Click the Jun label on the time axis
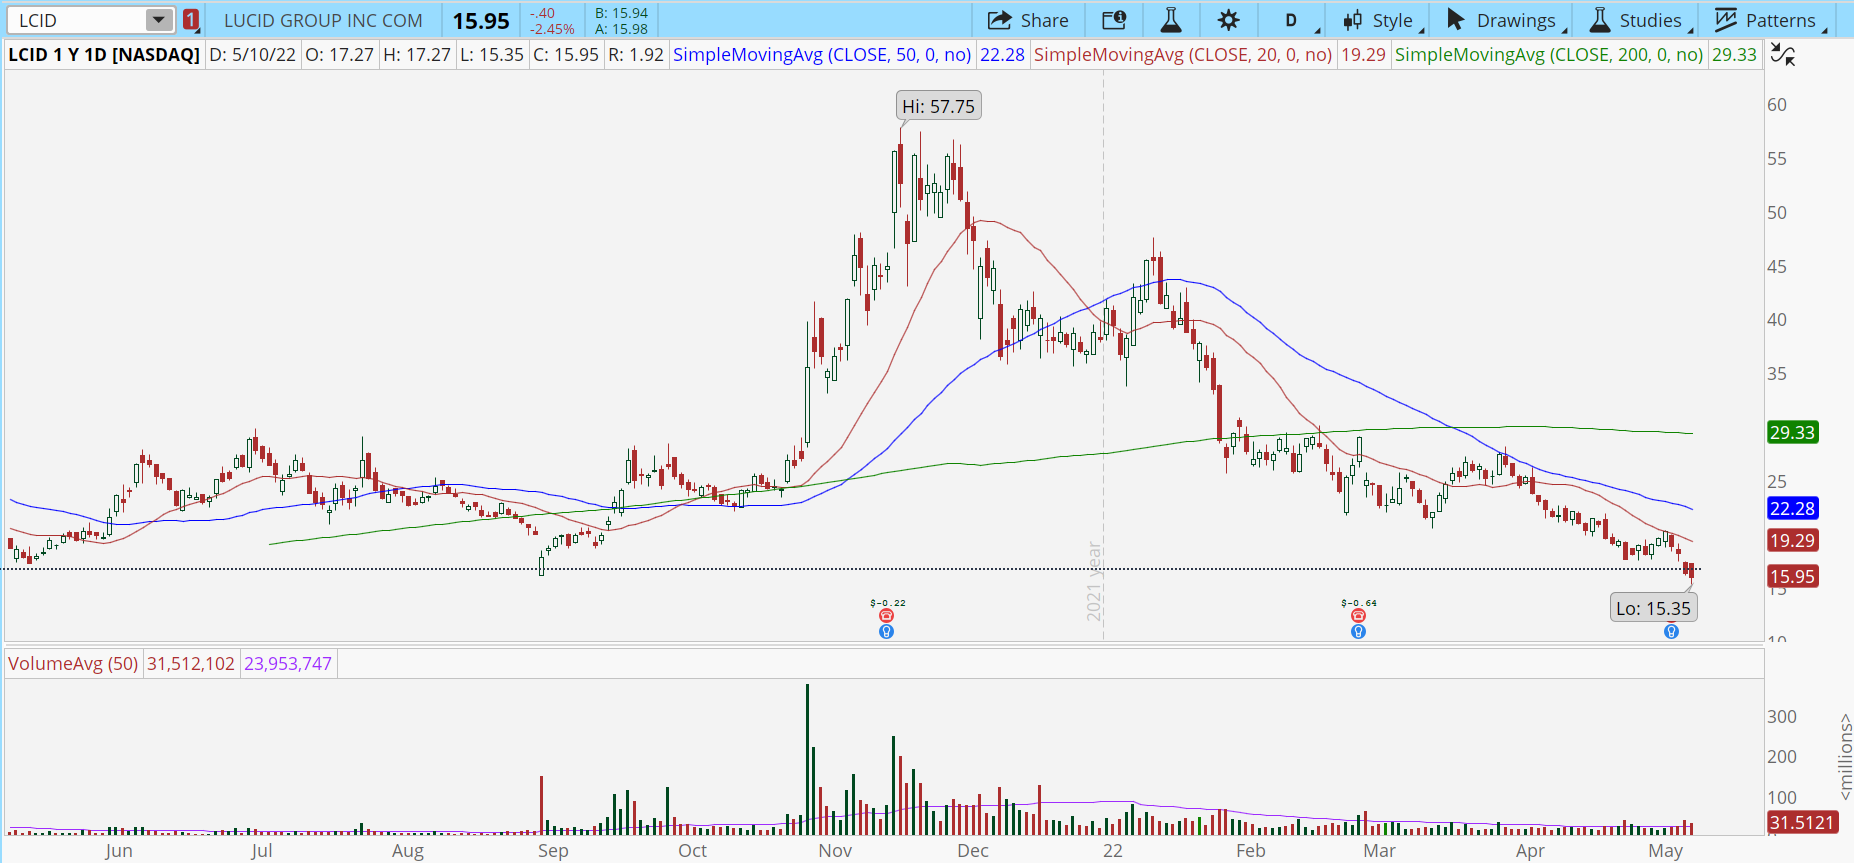1854x863 pixels. point(118,851)
